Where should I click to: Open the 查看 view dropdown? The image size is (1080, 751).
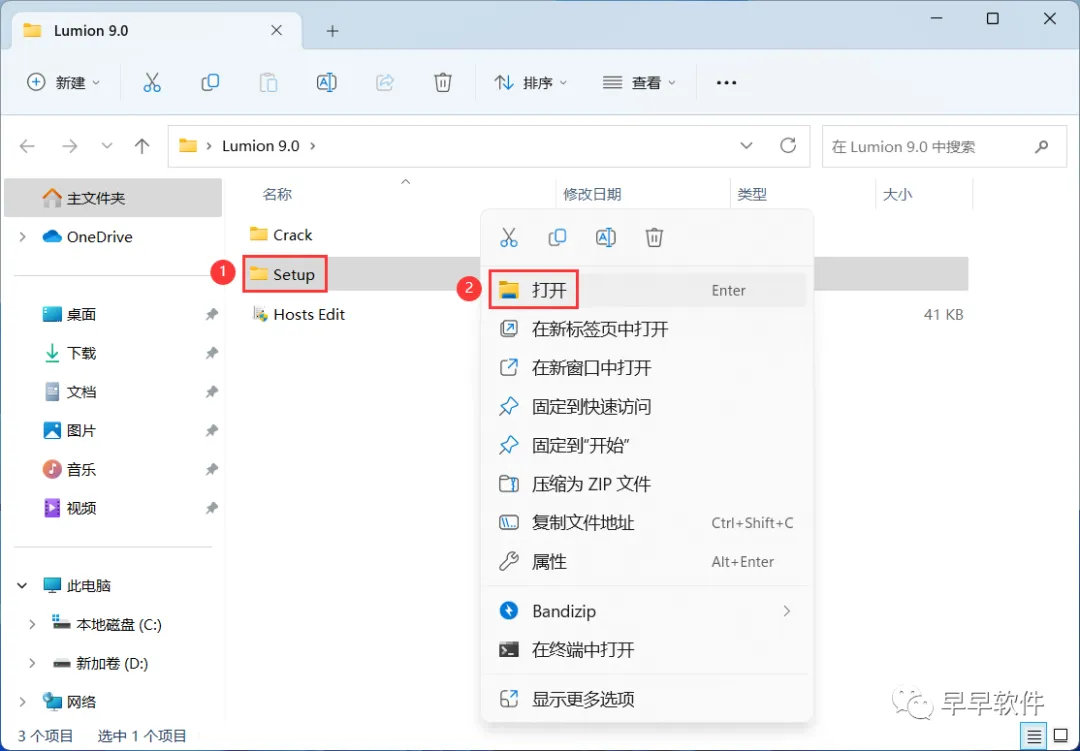point(638,83)
